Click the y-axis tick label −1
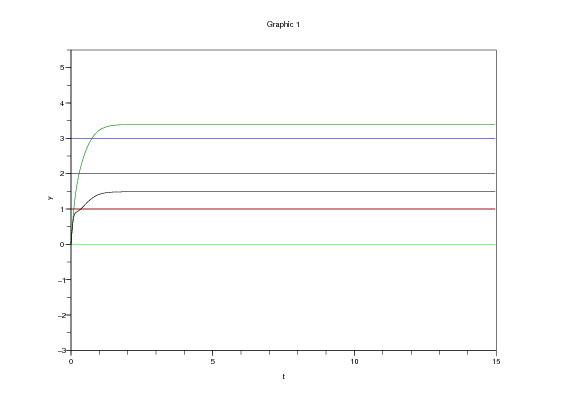This screenshot has width=567, height=401. point(62,280)
